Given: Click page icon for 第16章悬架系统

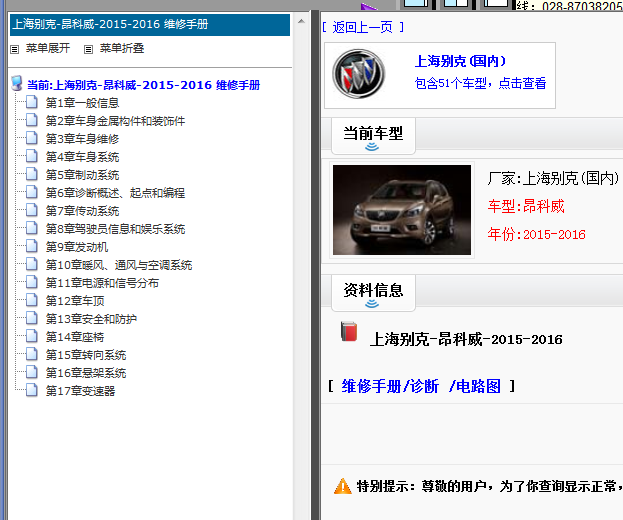Looking at the screenshot, I should 32,372.
